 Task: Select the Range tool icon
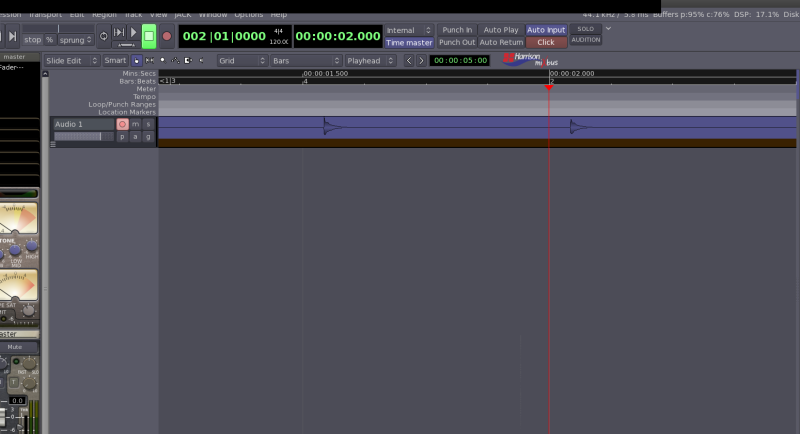point(149,61)
